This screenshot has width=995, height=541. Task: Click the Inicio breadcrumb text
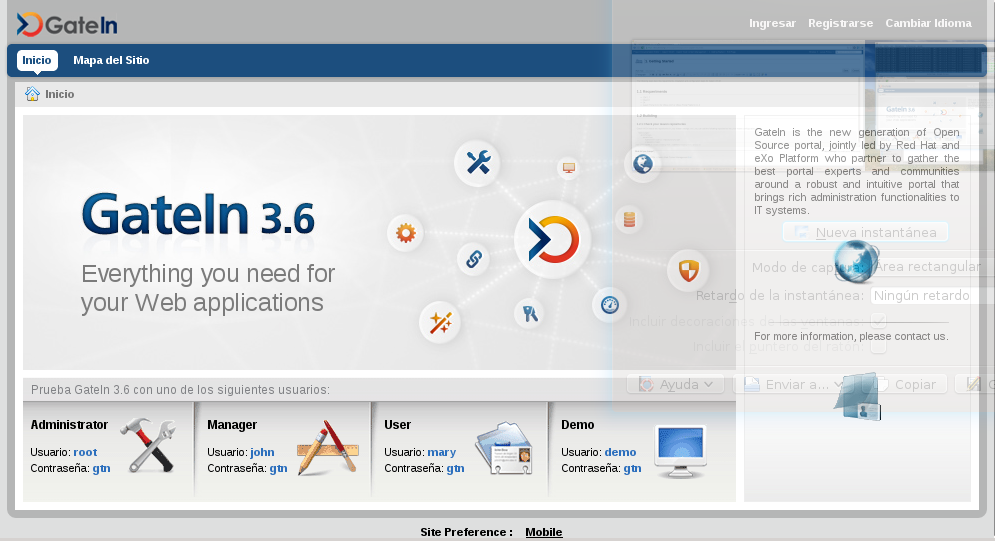point(60,94)
